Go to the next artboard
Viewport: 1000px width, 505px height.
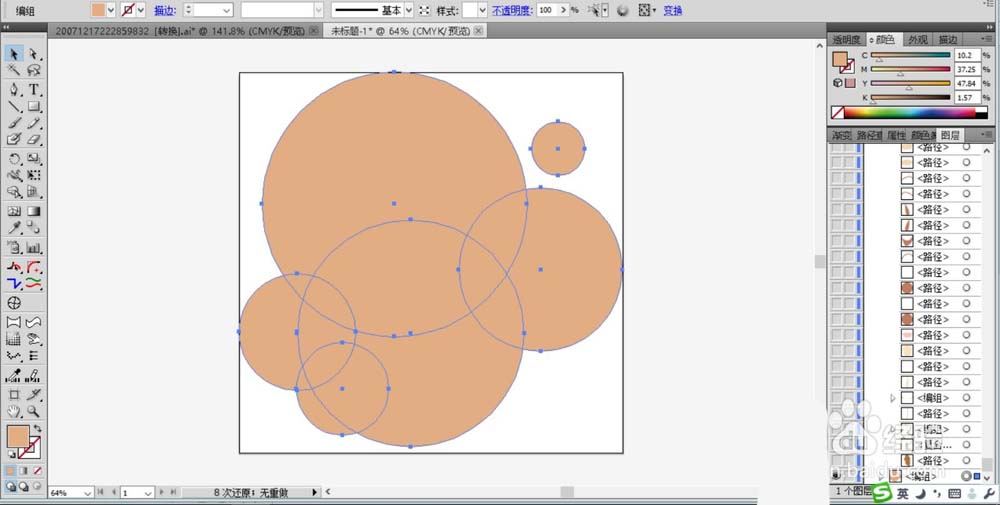pos(162,492)
